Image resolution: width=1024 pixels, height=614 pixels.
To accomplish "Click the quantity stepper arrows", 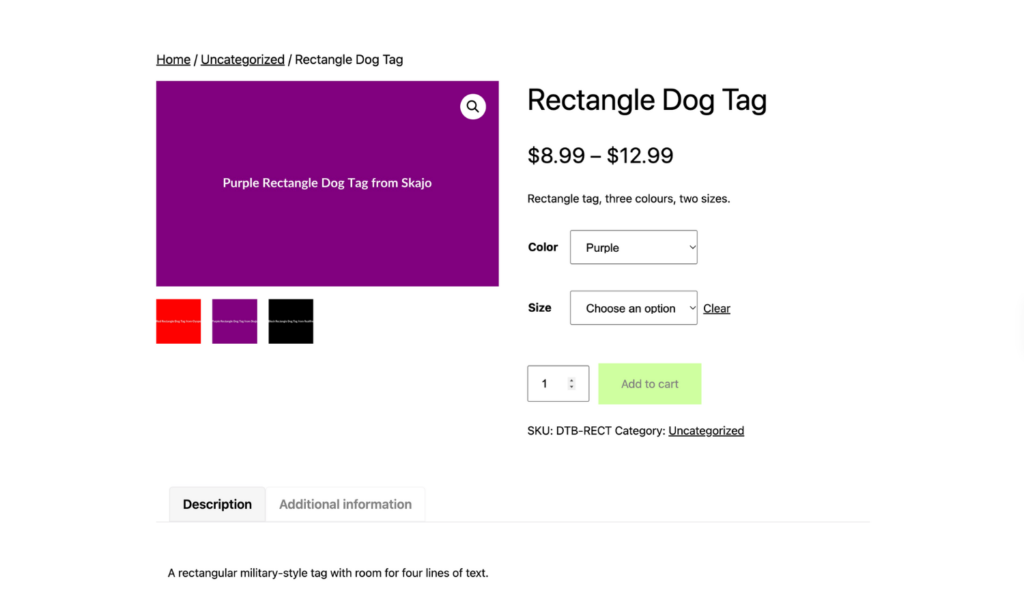I will click(x=571, y=383).
